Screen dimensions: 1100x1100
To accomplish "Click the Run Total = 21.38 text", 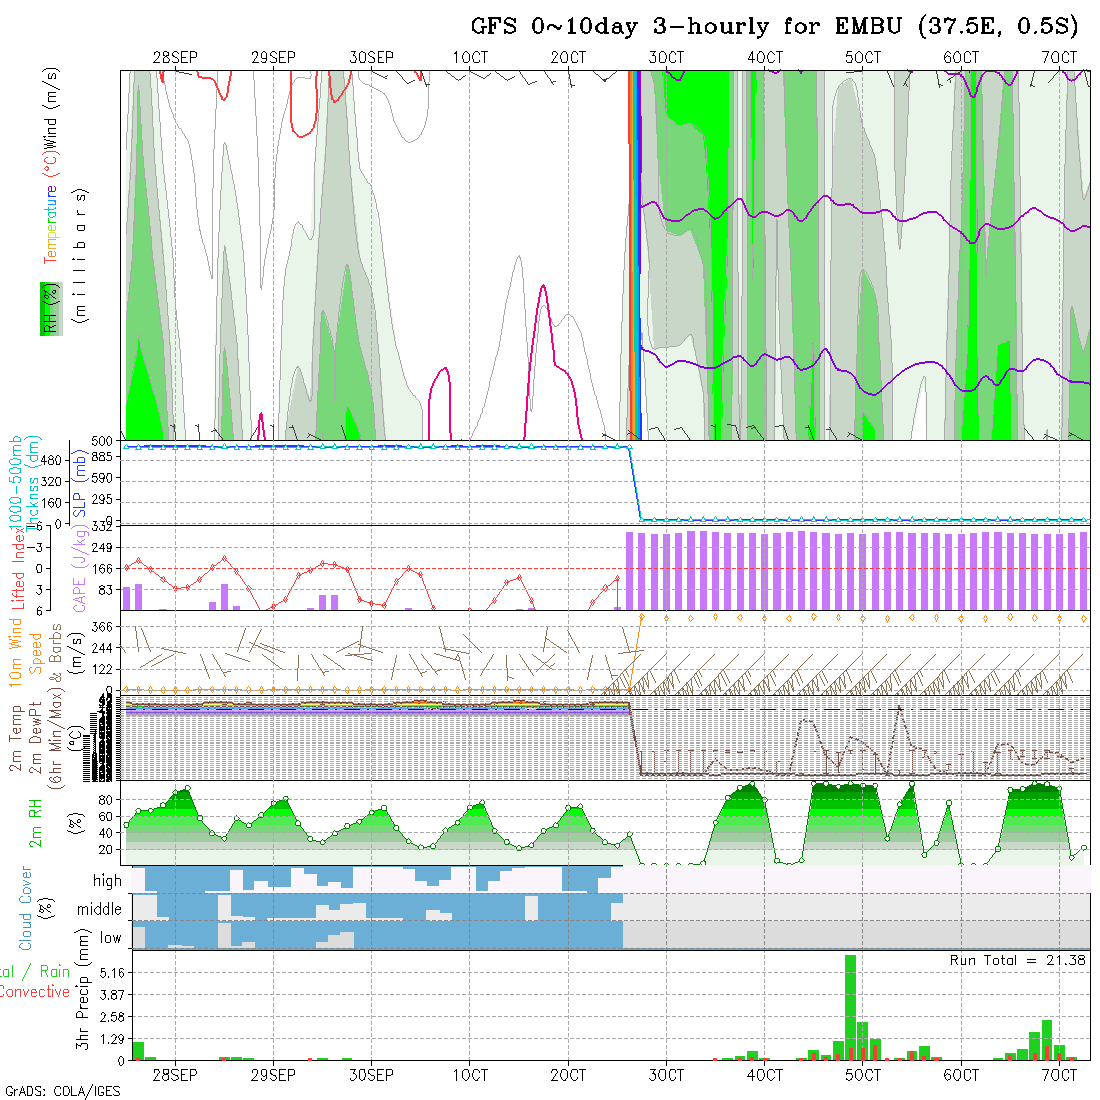I will pyautogui.click(x=1017, y=960).
